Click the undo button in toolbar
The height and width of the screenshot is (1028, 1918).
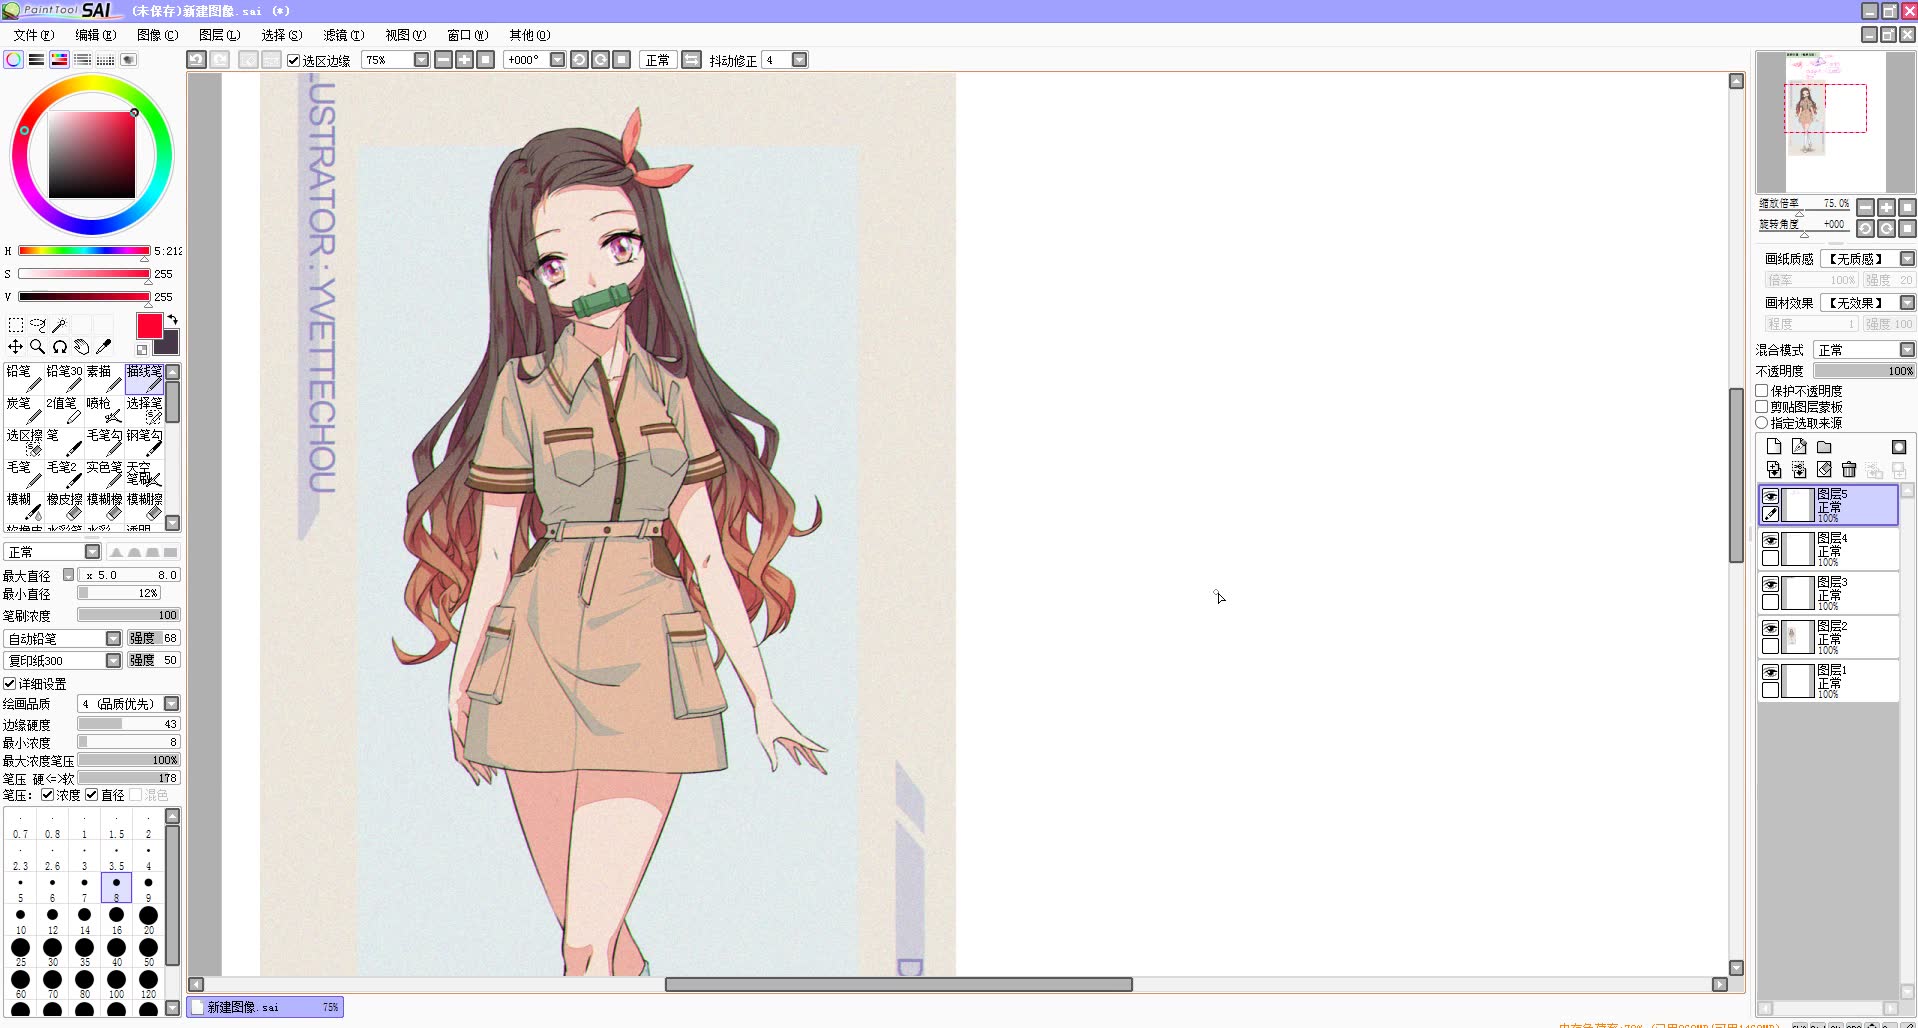[196, 60]
